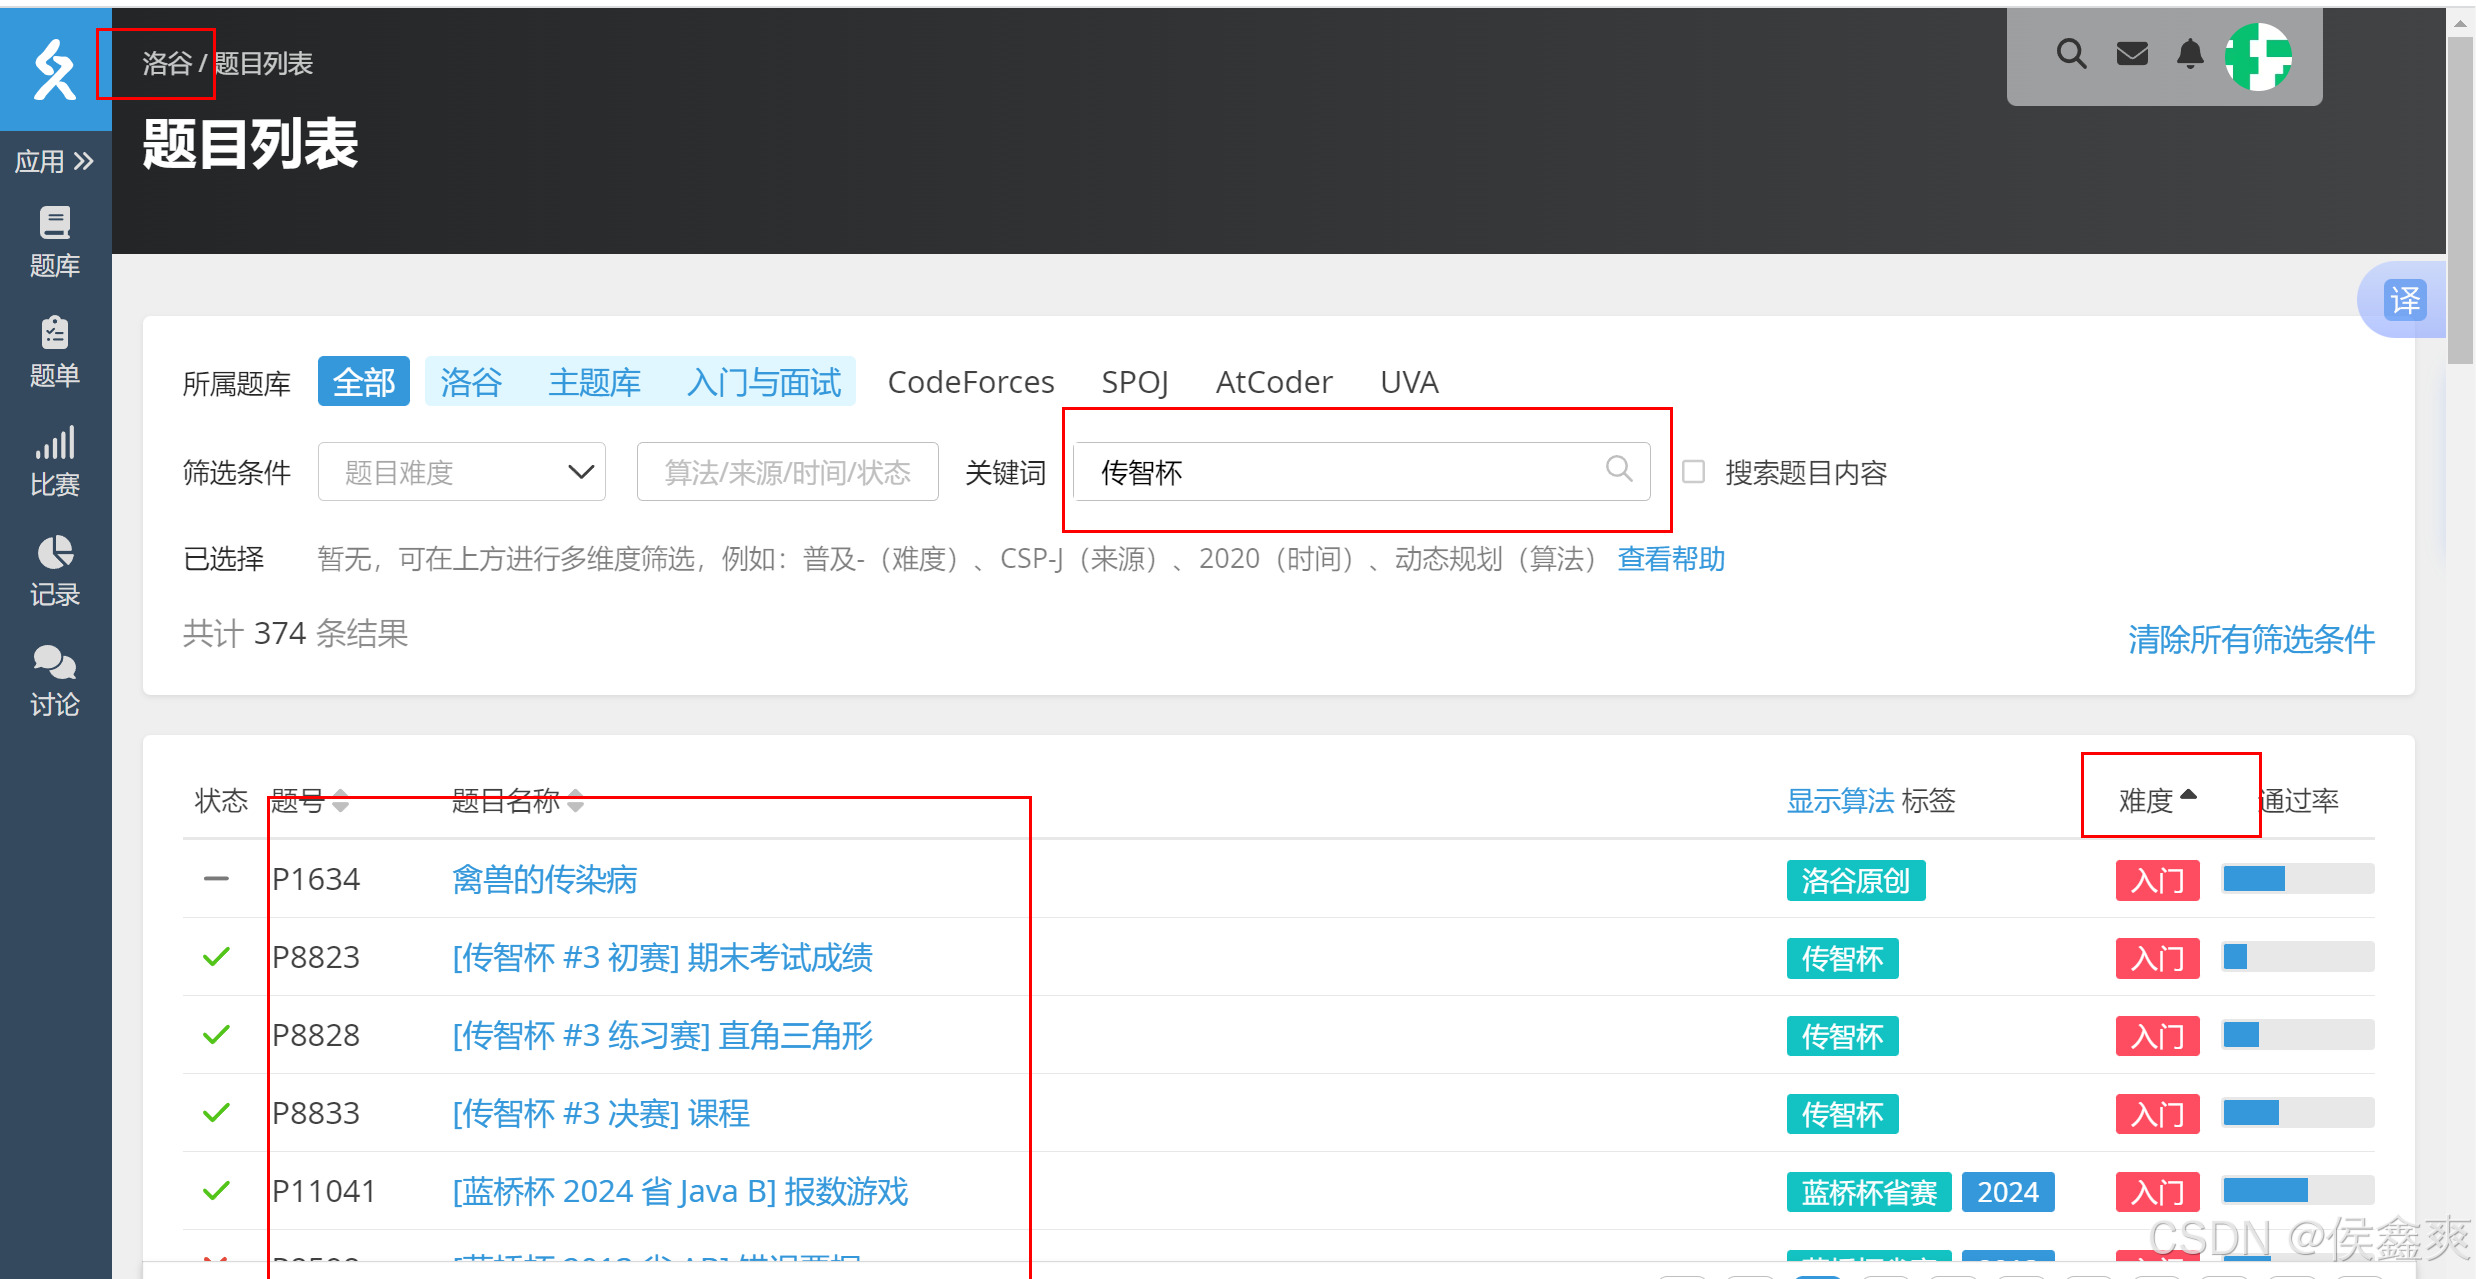Image resolution: width=2476 pixels, height=1279 pixels.
Task: Enable the 搜索题目内容 checkbox
Action: (1693, 471)
